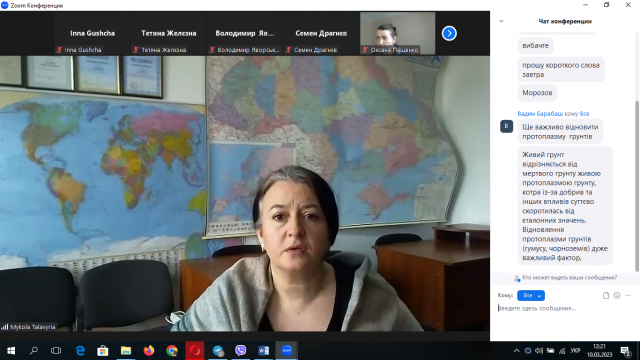Image resolution: width=640 pixels, height=360 pixels.
Task: Click the Zoom taskbar icon
Action: pos(287,351)
